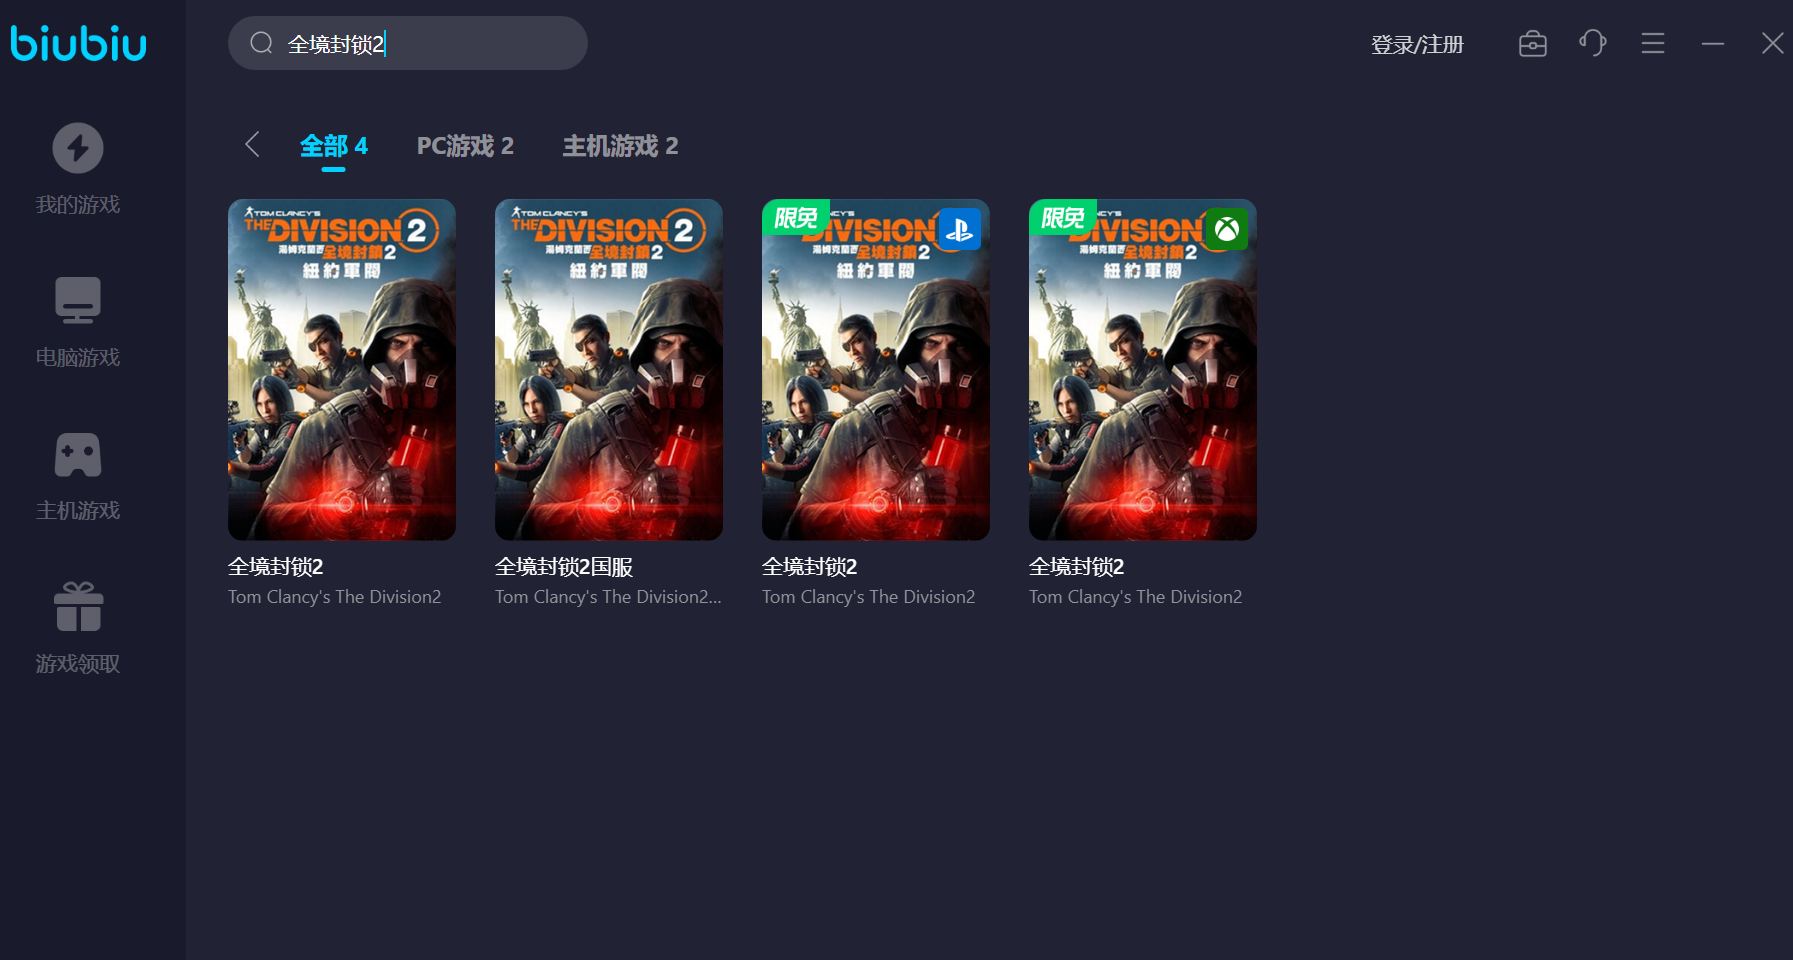The width and height of the screenshot is (1793, 960).
Task: Click the biubiu logo
Action: click(78, 43)
